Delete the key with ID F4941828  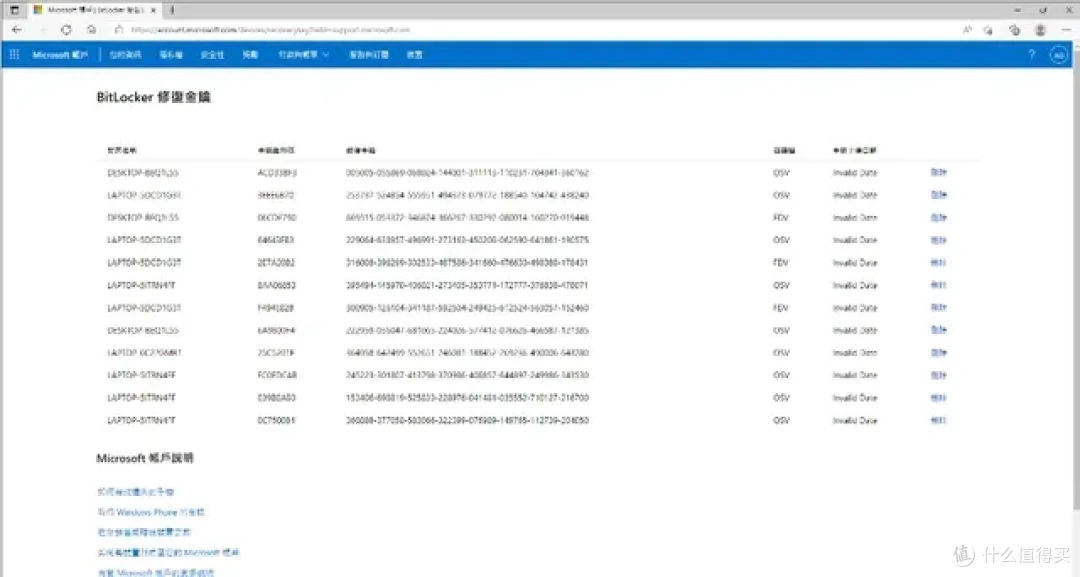pyautogui.click(x=938, y=307)
